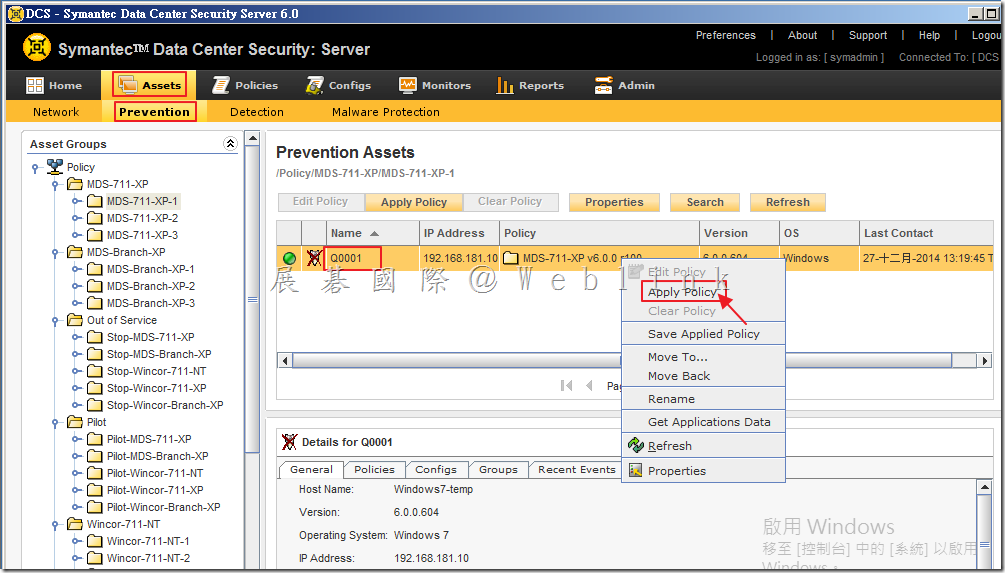1005x573 pixels.
Task: Click the Out of Service folder icon
Action: [75, 320]
